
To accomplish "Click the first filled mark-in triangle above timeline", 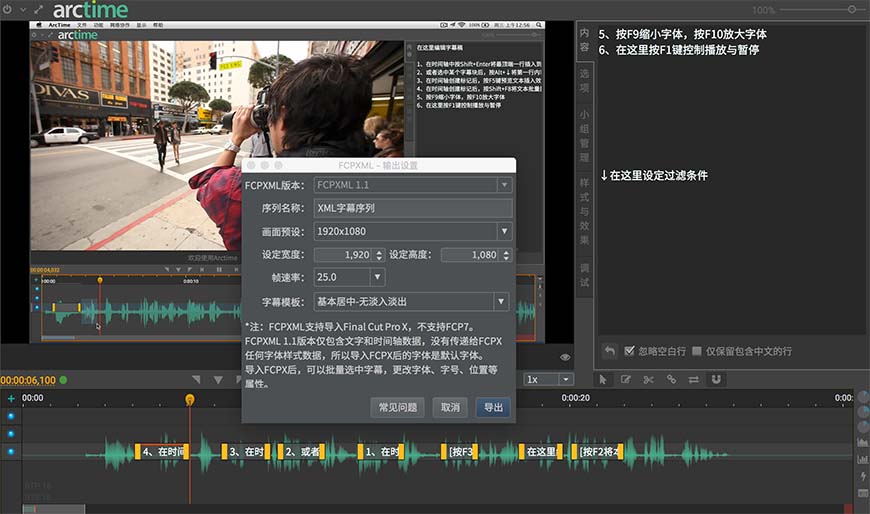I will 196,380.
